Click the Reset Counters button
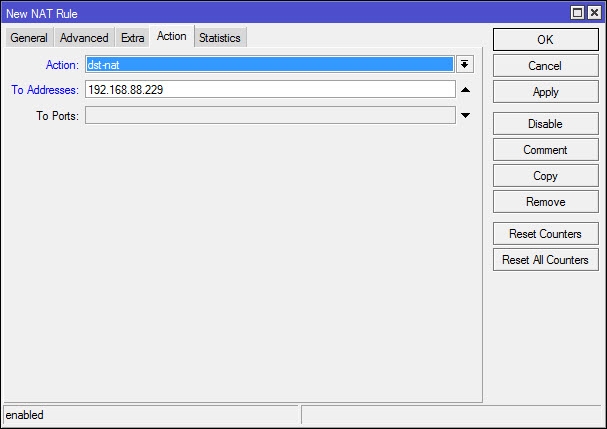Image resolution: width=607 pixels, height=429 pixels. click(x=545, y=234)
